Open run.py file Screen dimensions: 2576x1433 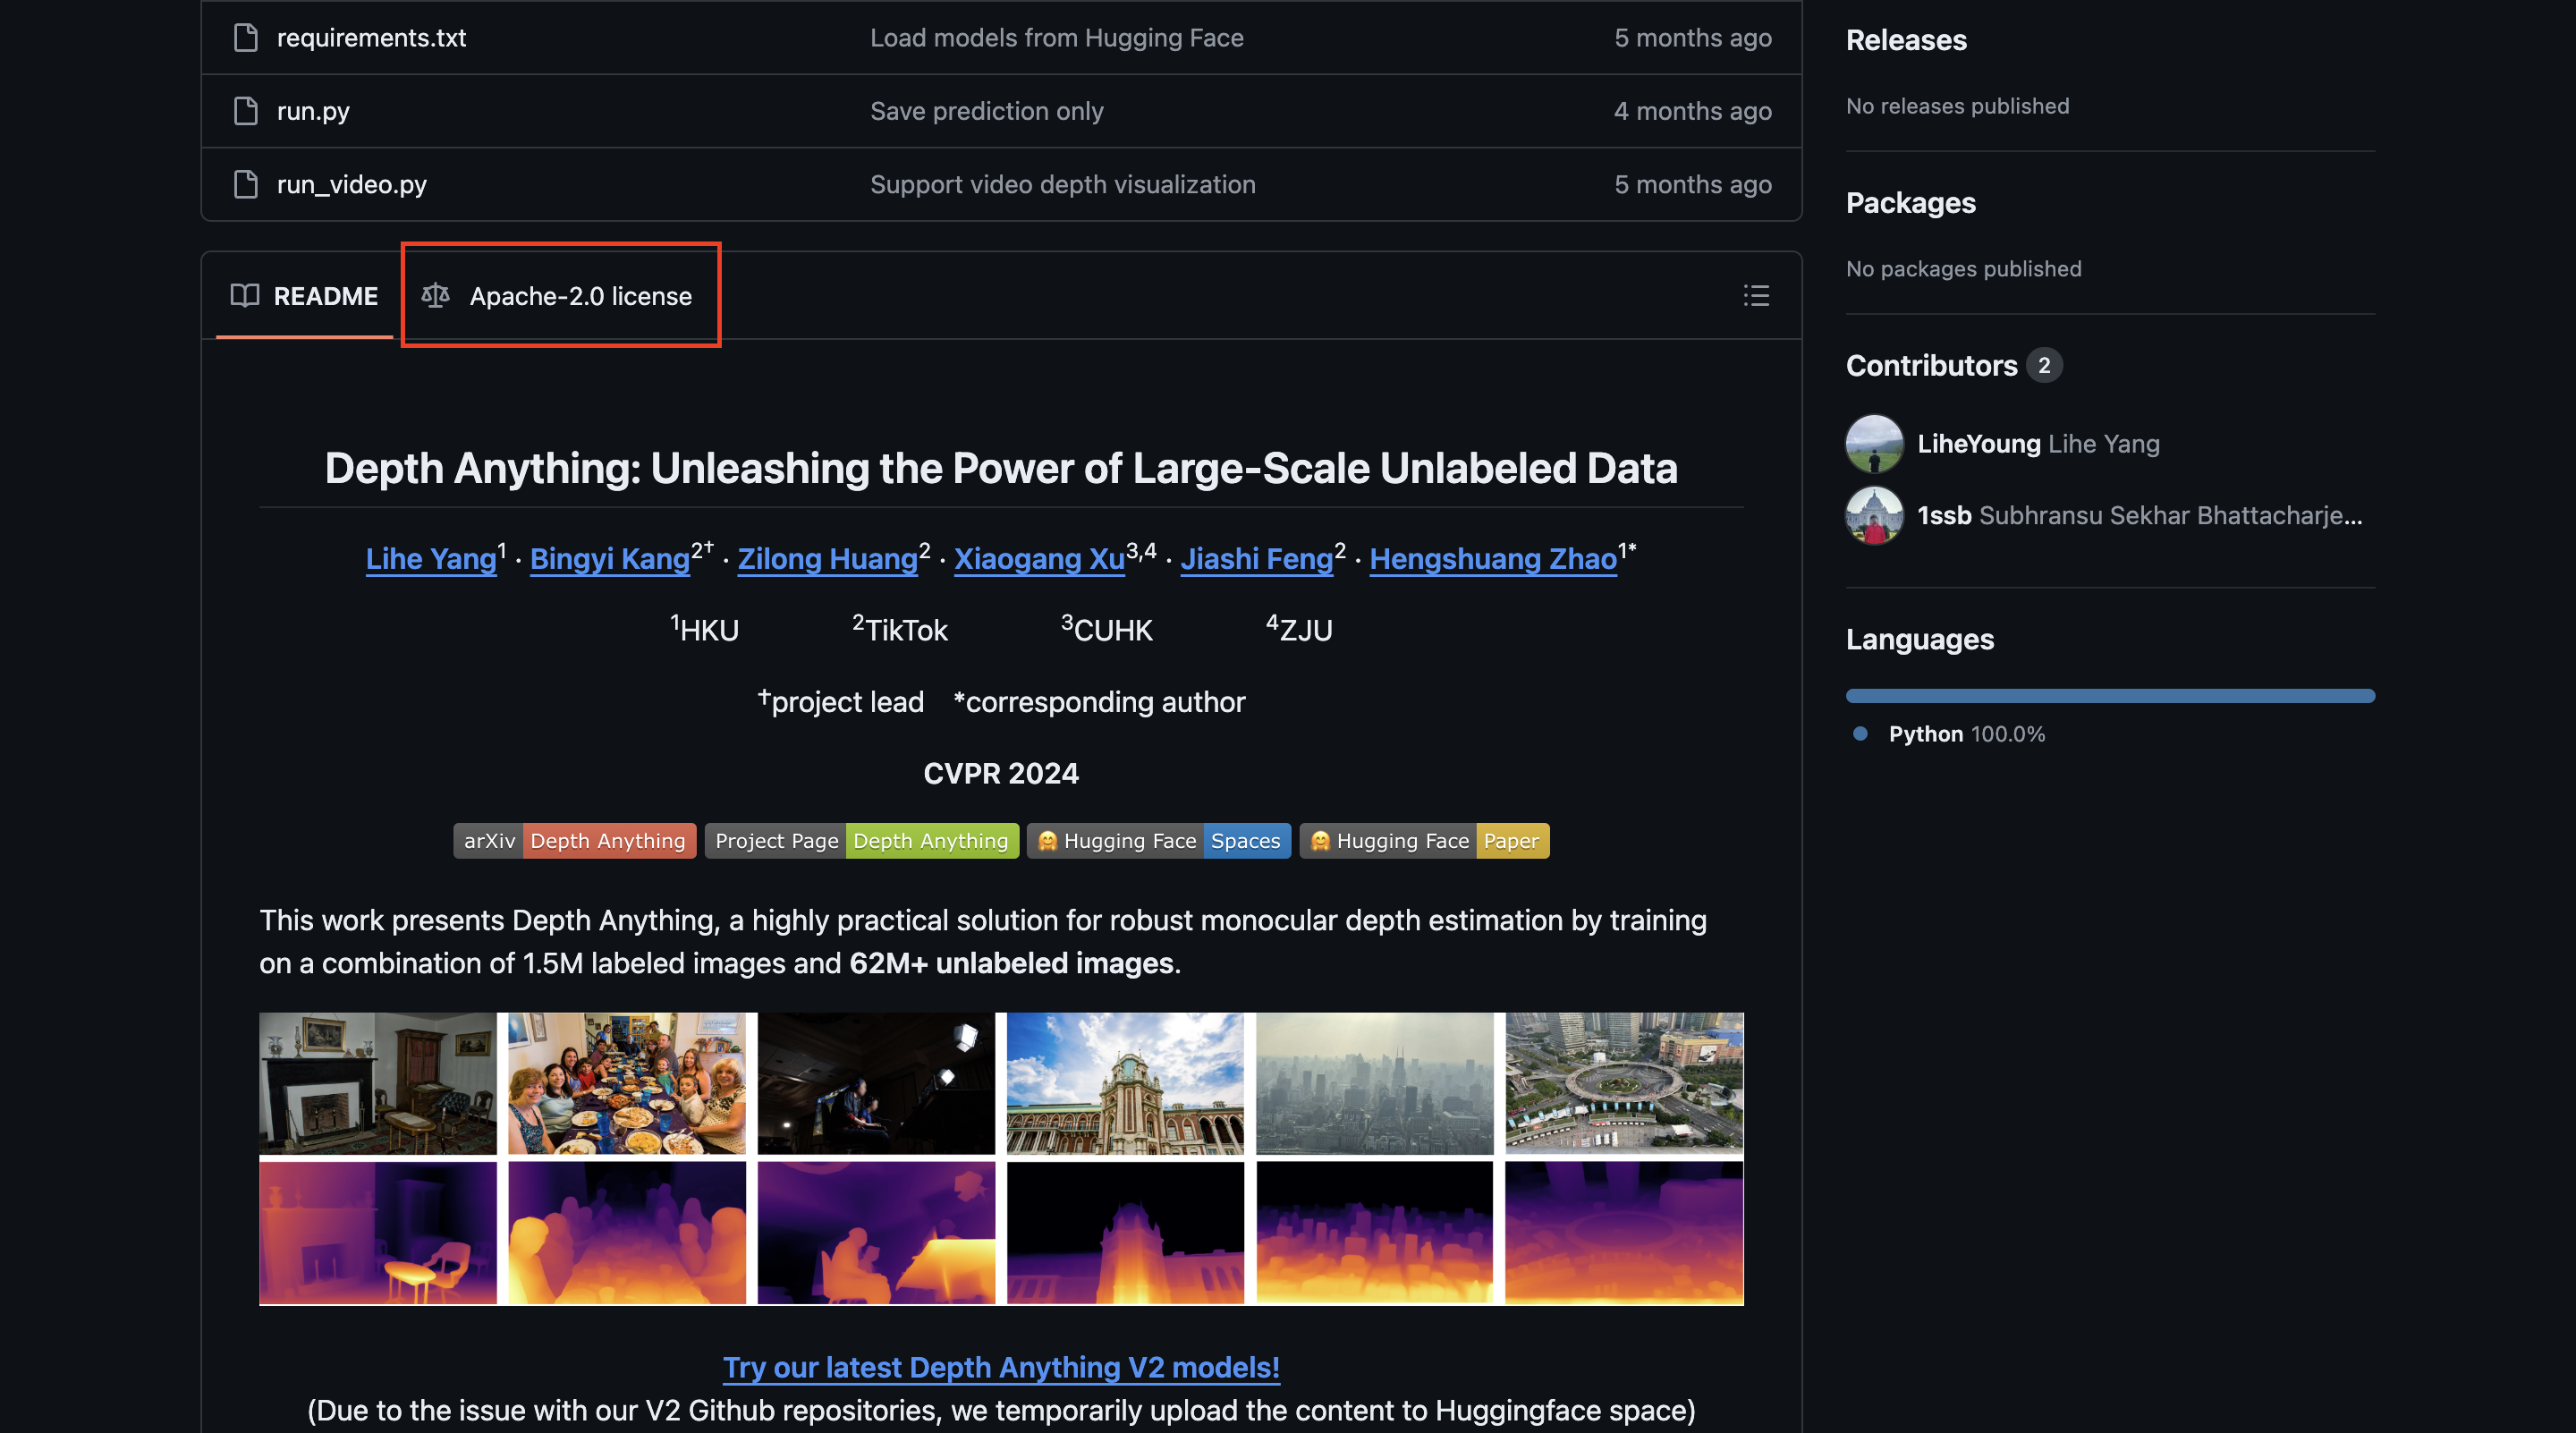(313, 111)
